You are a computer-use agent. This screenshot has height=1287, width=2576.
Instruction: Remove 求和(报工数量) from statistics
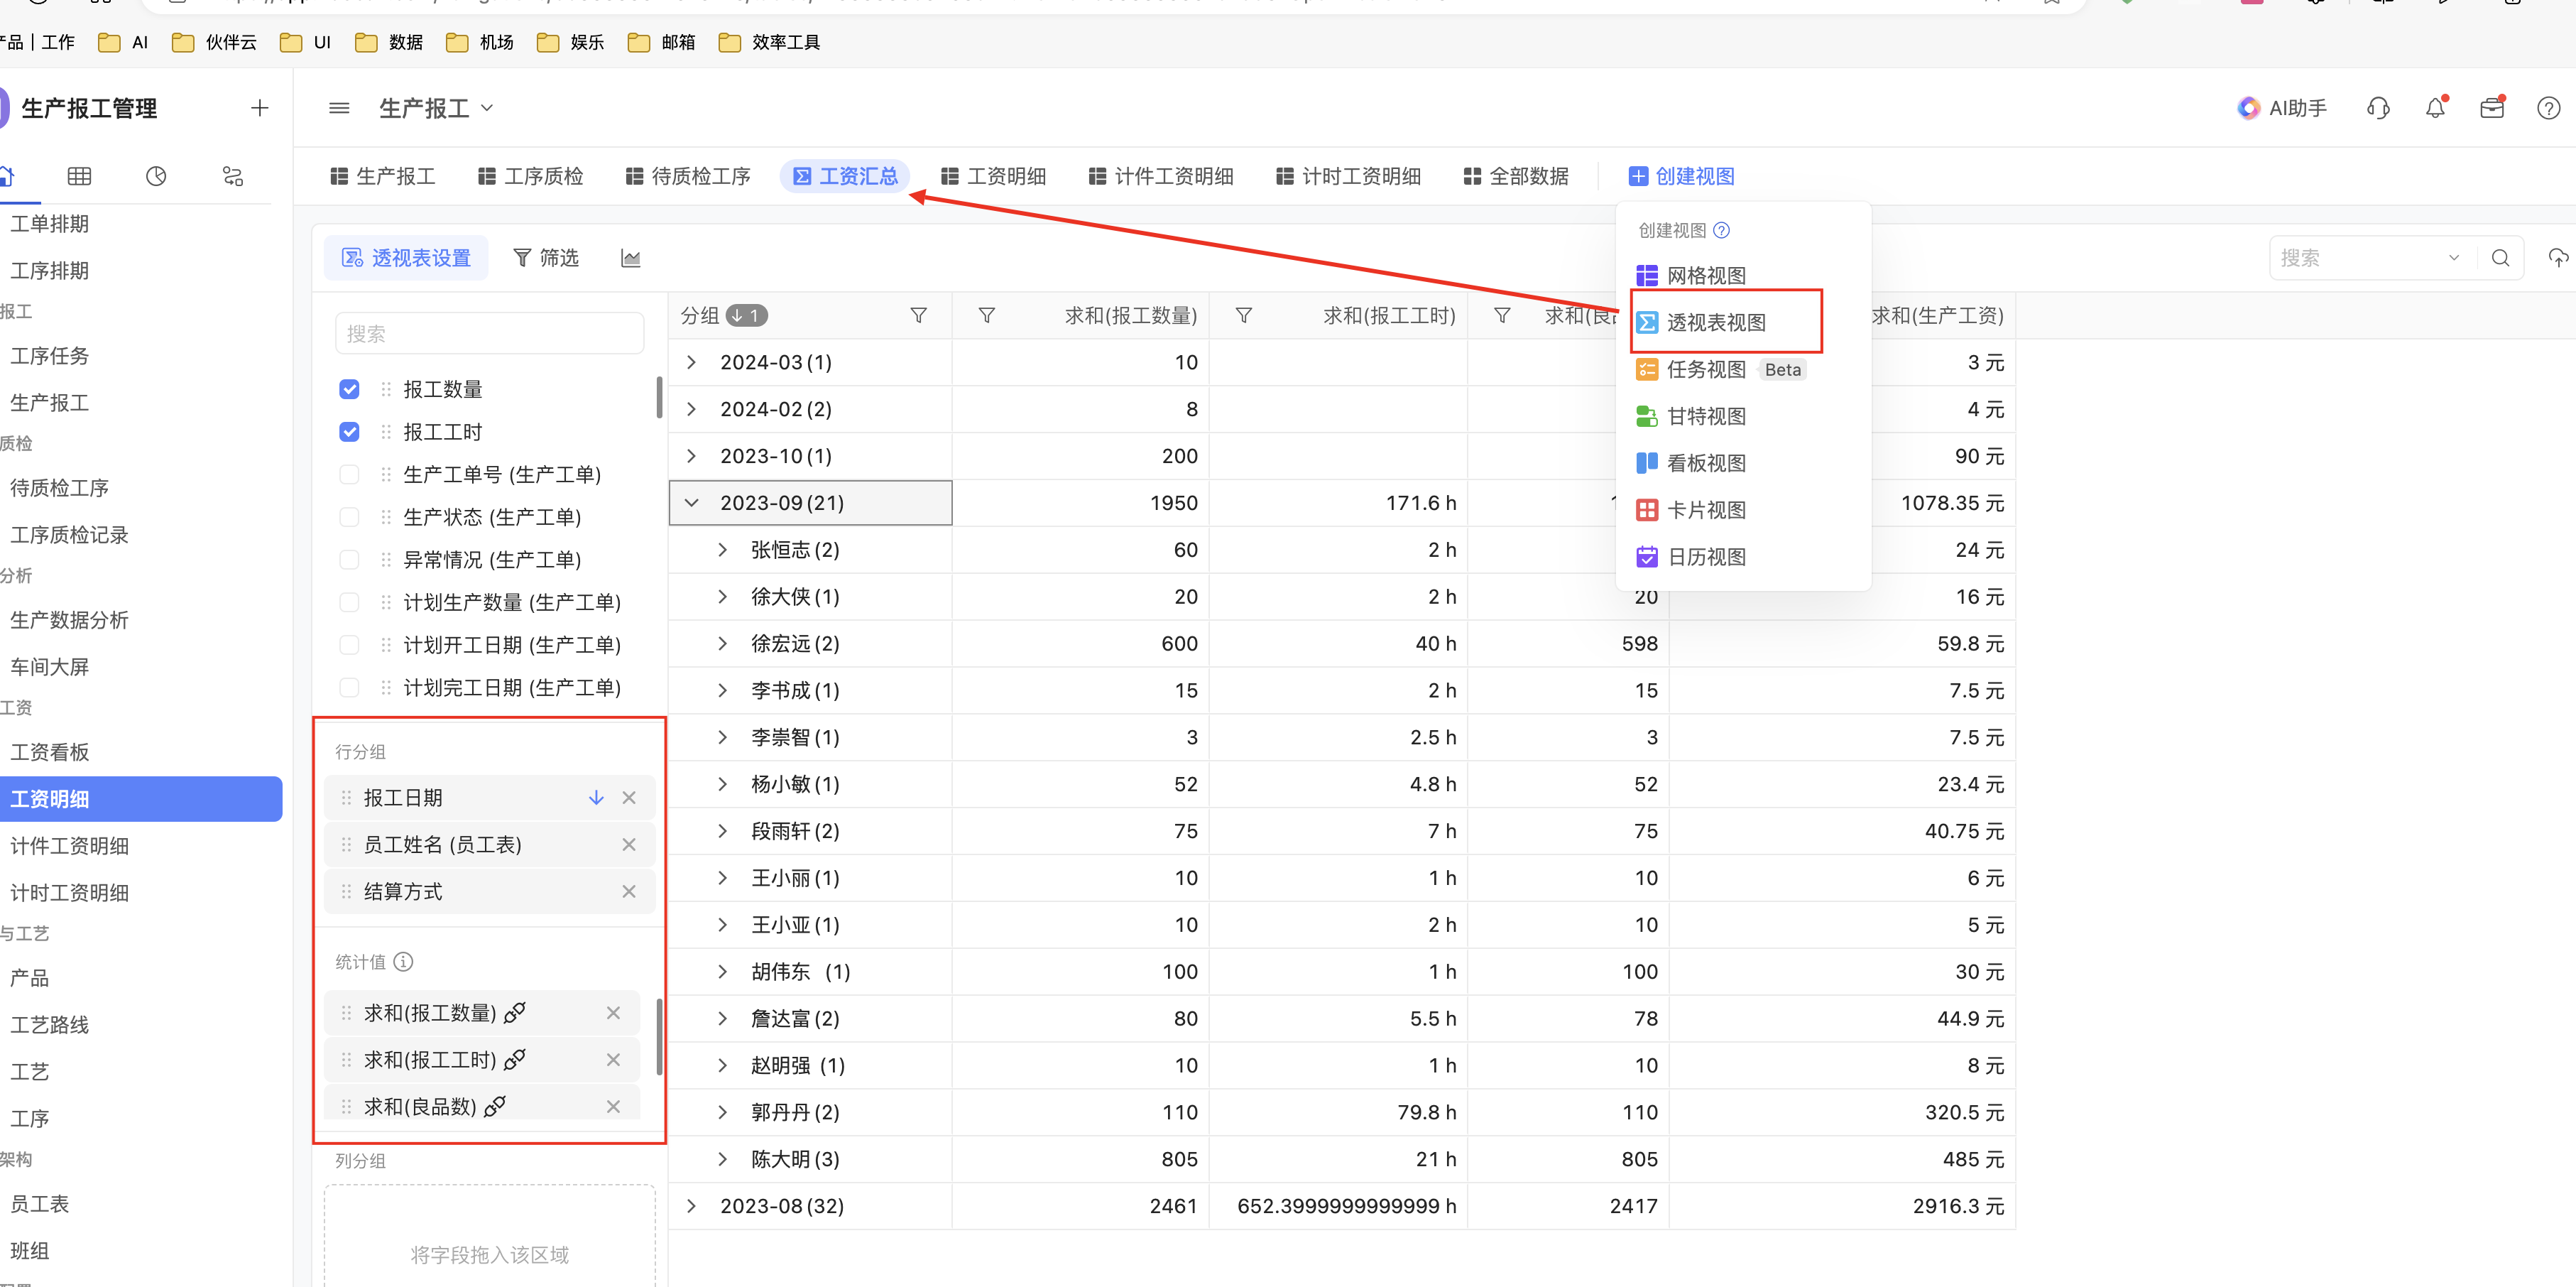(613, 1013)
